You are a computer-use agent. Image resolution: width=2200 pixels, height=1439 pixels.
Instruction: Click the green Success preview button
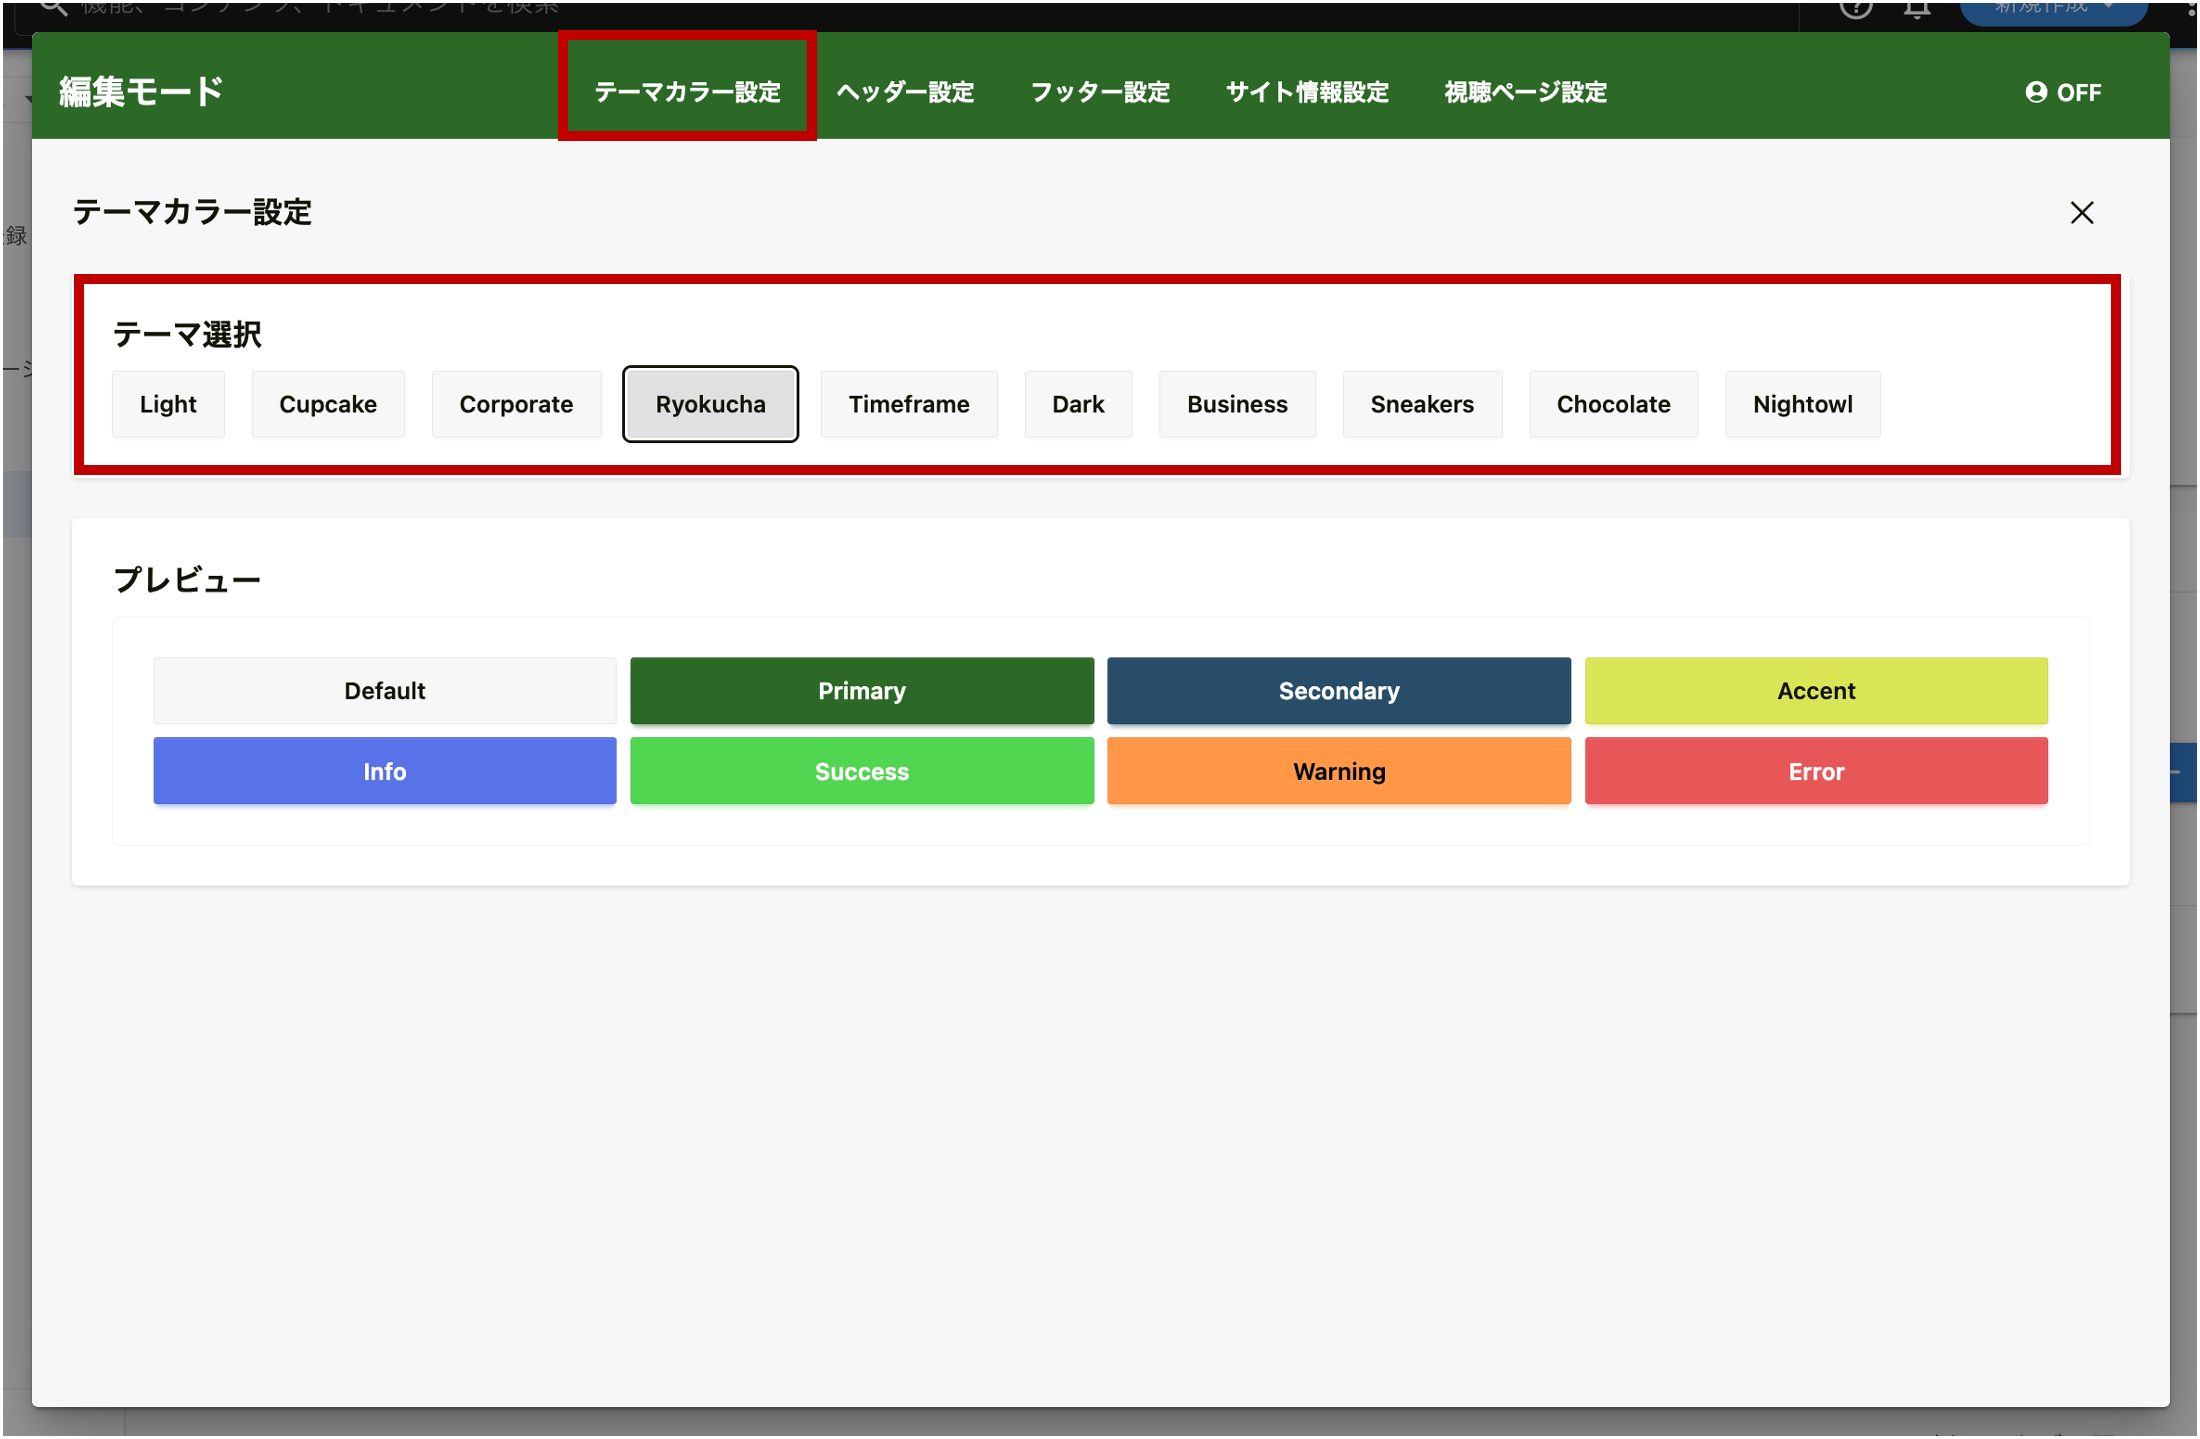tap(862, 771)
